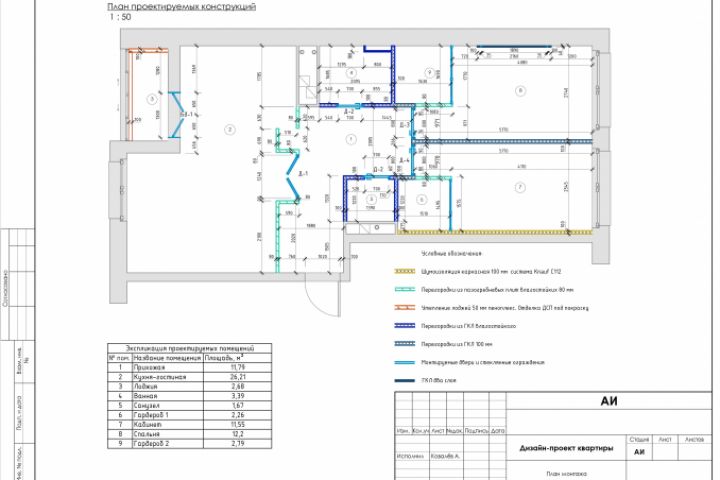This screenshot has width=720, height=480.
Task: Click the 'Листов' title block header
Action: tap(694, 440)
